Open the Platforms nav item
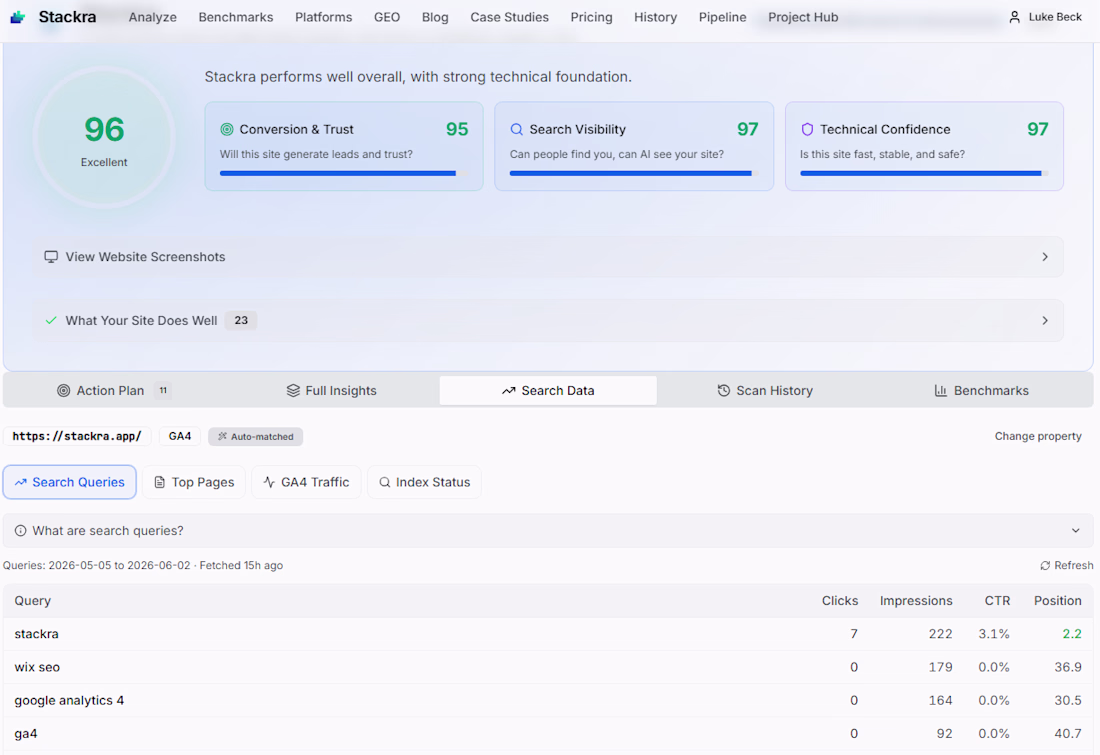Image resolution: width=1100 pixels, height=755 pixels. pyautogui.click(x=323, y=17)
